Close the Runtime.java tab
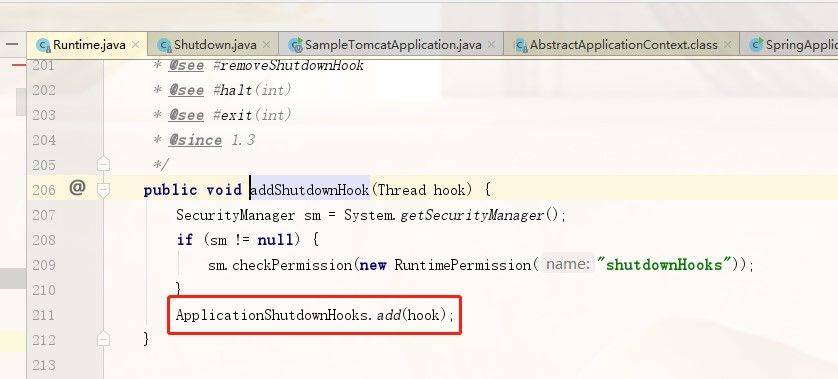 [x=136, y=45]
